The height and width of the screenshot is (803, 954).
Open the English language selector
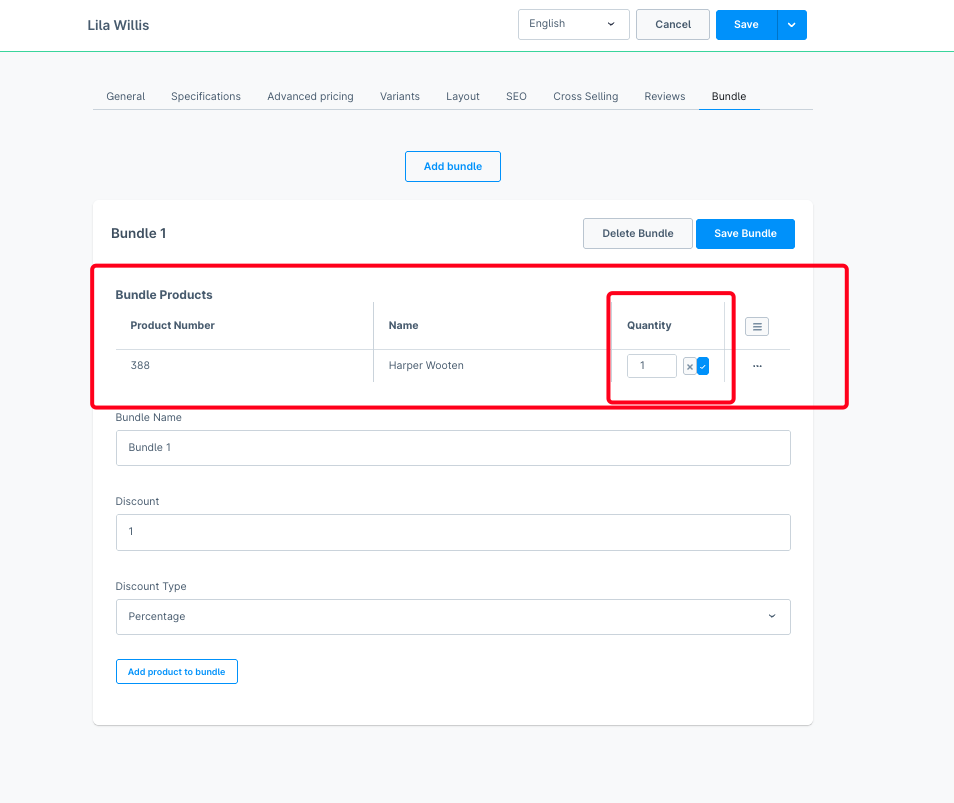tap(573, 24)
